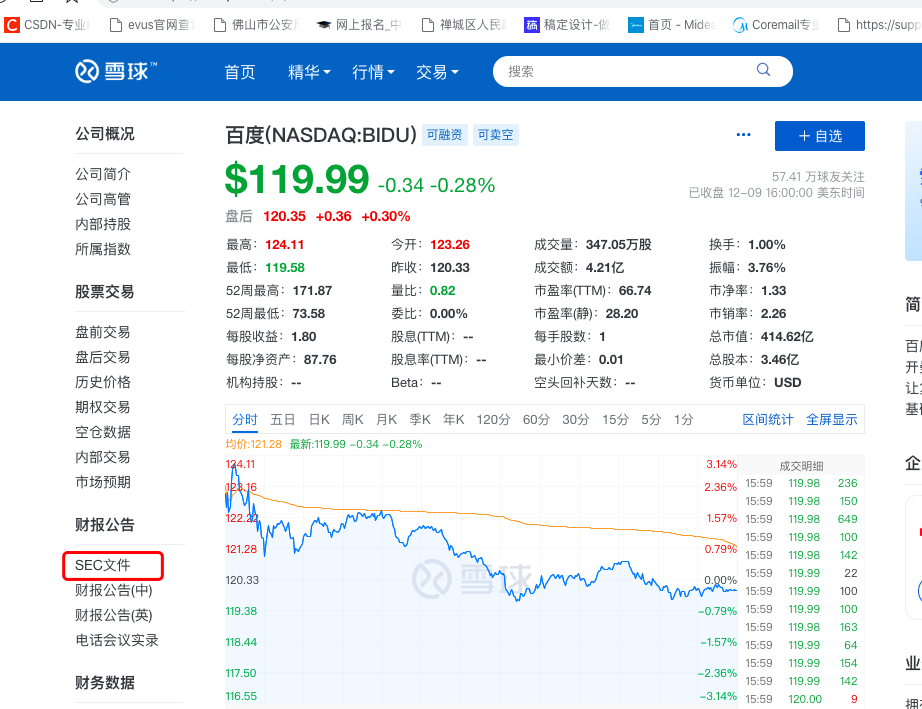Open 所属指数 in the sidebar
The image size is (922, 709).
coord(103,249)
